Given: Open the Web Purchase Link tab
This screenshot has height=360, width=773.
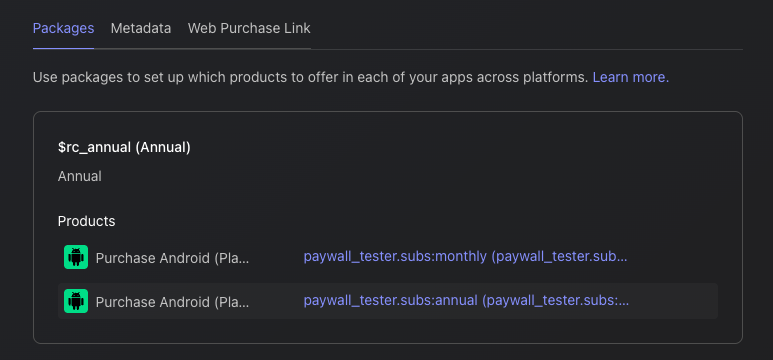Looking at the screenshot, I should [249, 29].
